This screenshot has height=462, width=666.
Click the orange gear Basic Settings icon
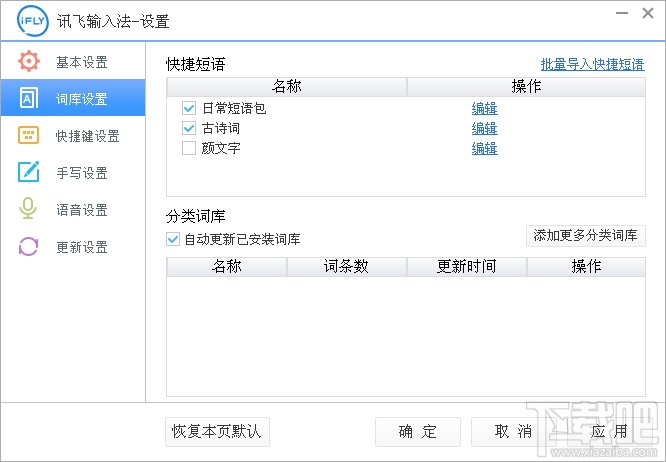click(x=28, y=62)
